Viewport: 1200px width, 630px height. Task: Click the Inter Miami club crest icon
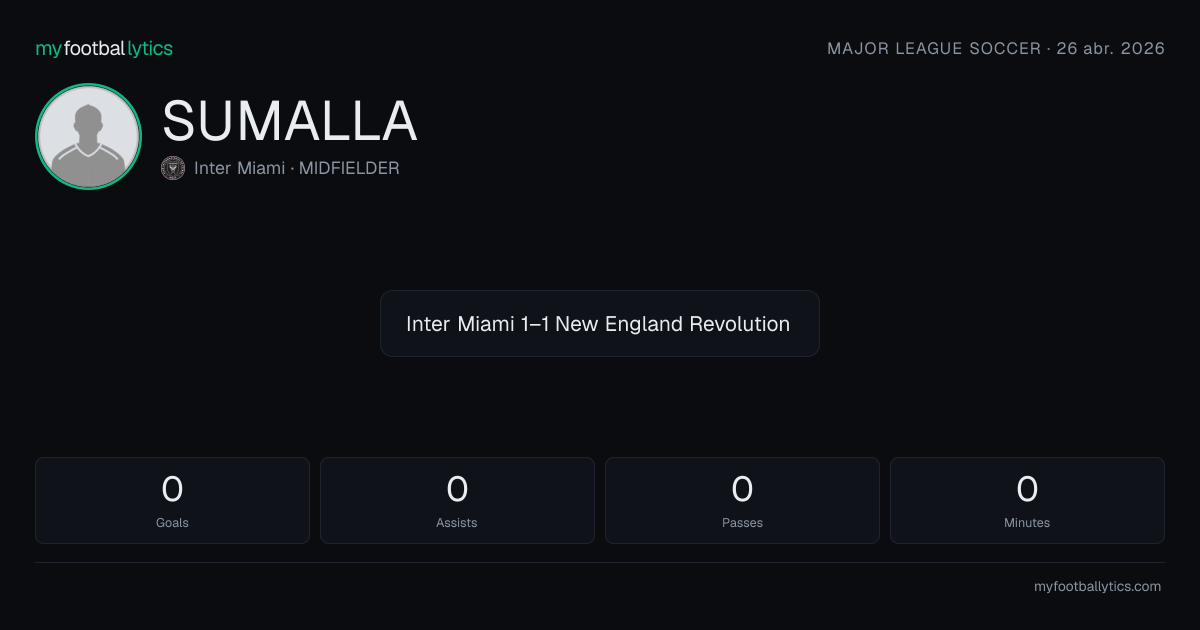click(x=173, y=168)
